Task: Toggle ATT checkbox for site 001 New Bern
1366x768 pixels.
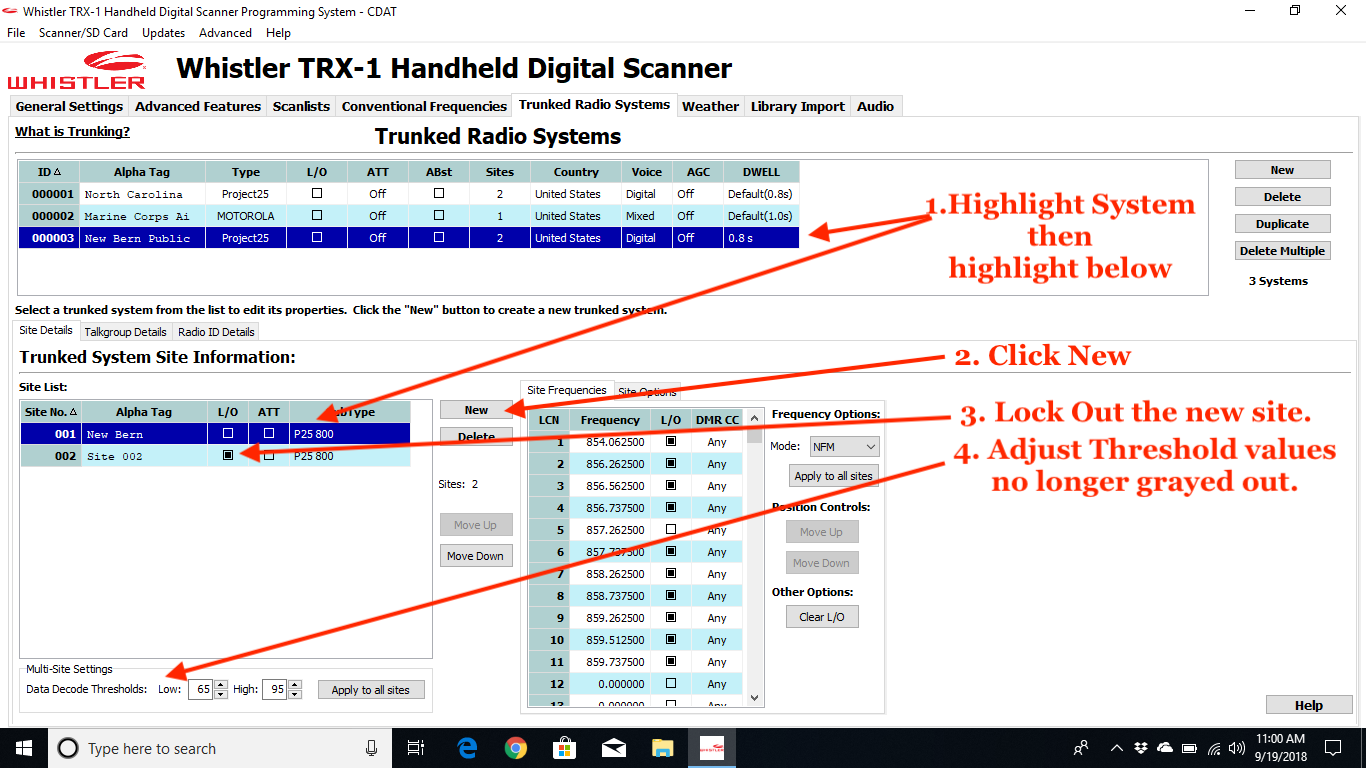Action: click(269, 434)
